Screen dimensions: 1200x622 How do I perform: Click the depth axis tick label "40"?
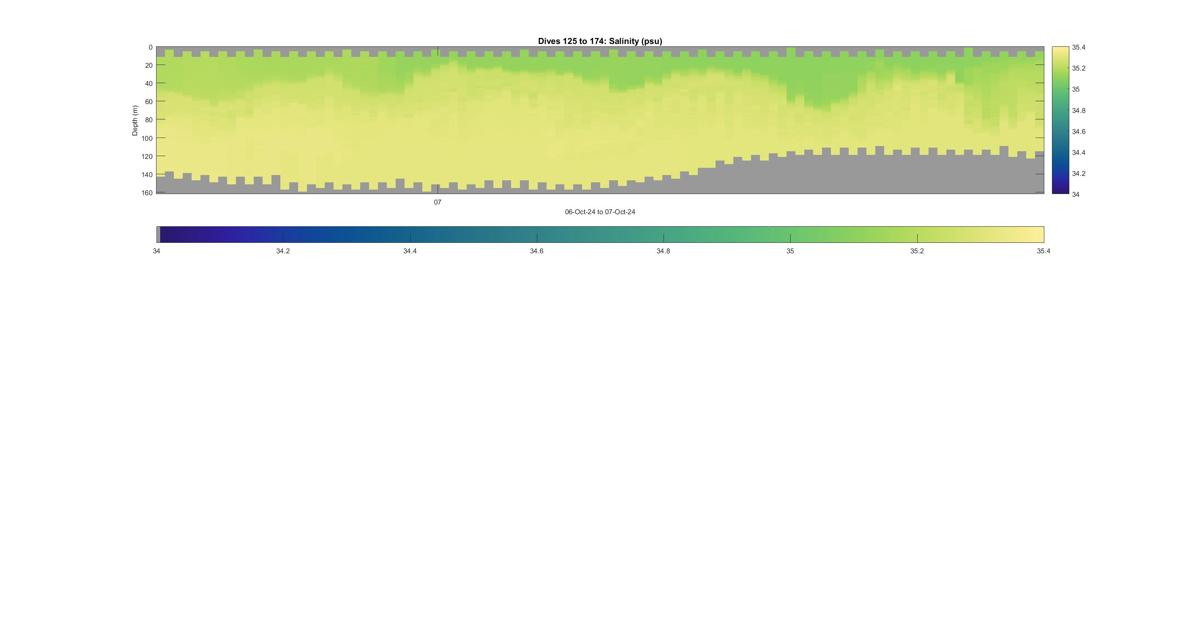(x=149, y=83)
